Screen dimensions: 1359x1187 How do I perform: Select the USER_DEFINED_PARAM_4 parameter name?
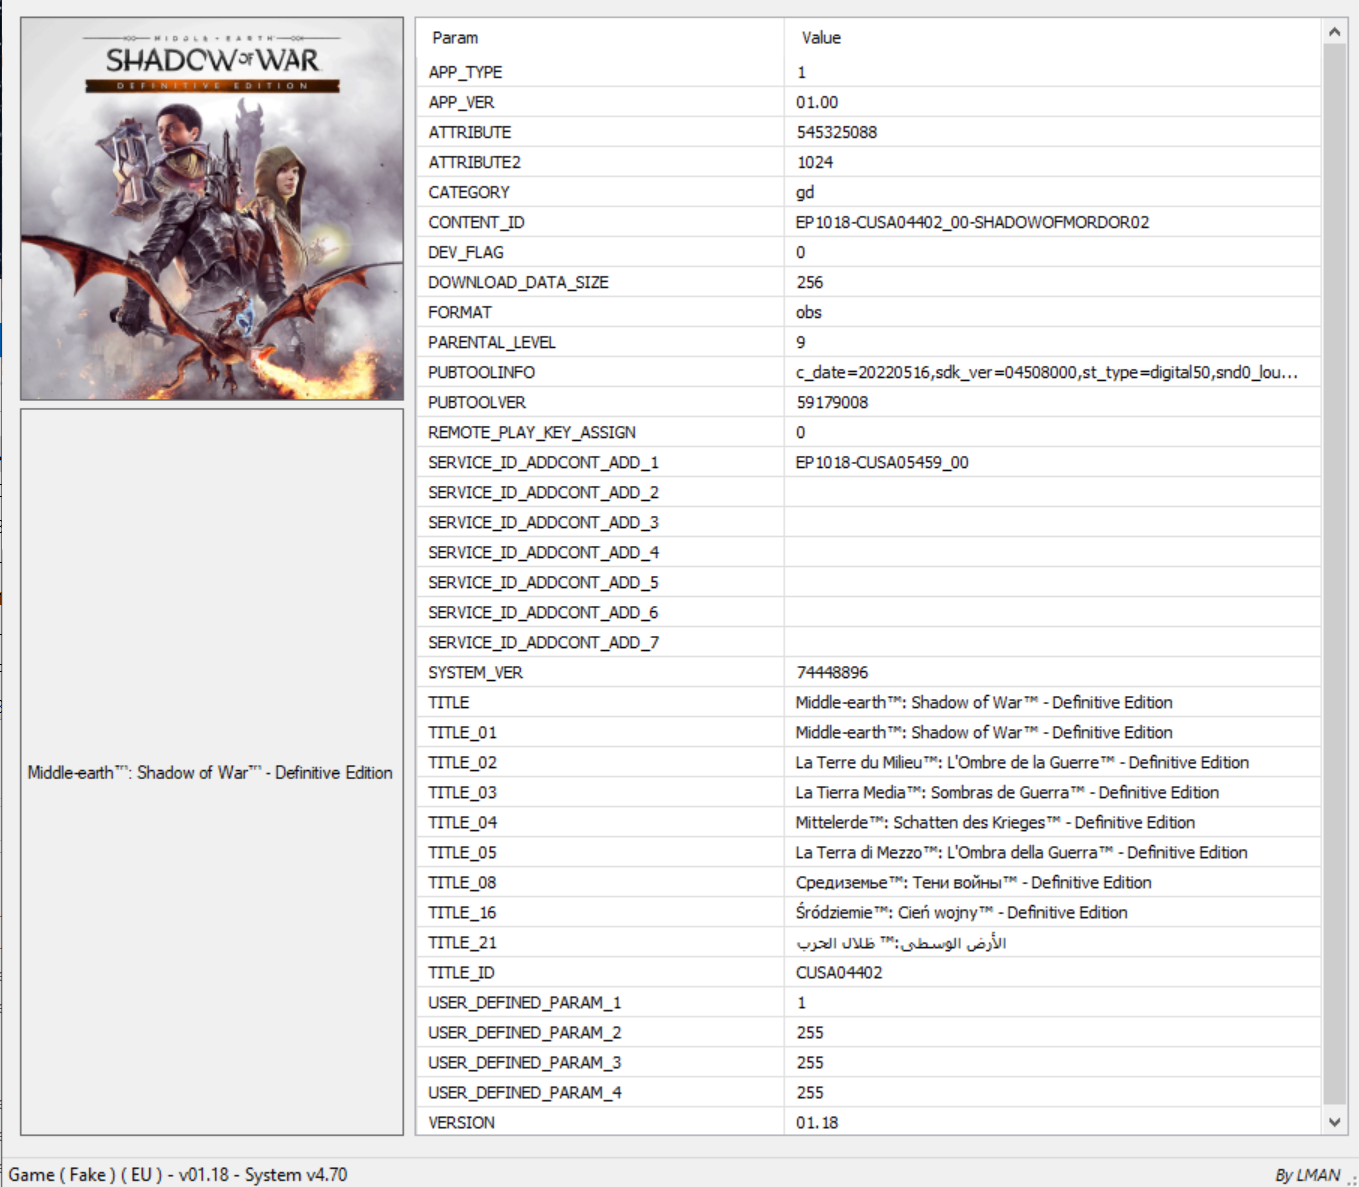pos(525,1092)
